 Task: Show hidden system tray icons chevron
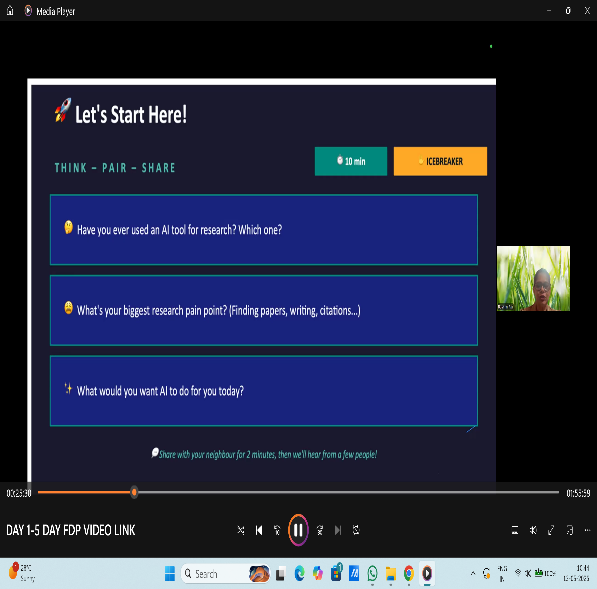tap(473, 573)
